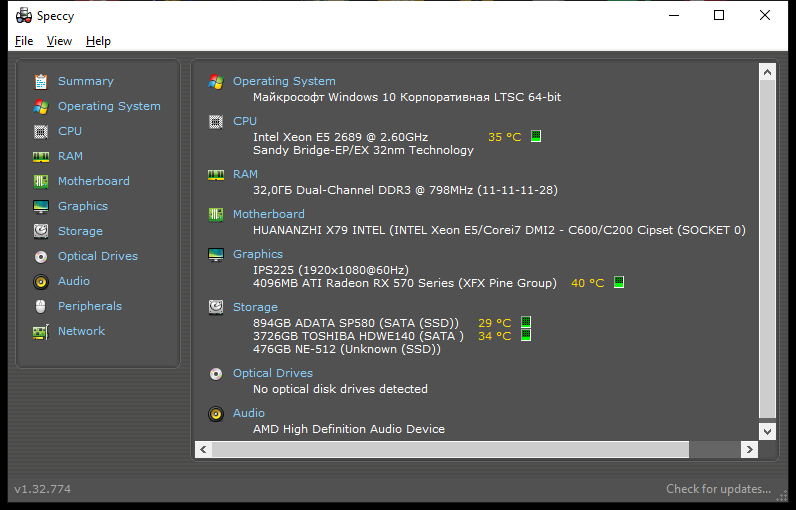Viewport: 796px width, 510px height.
Task: Open the File menu
Action: 24,41
